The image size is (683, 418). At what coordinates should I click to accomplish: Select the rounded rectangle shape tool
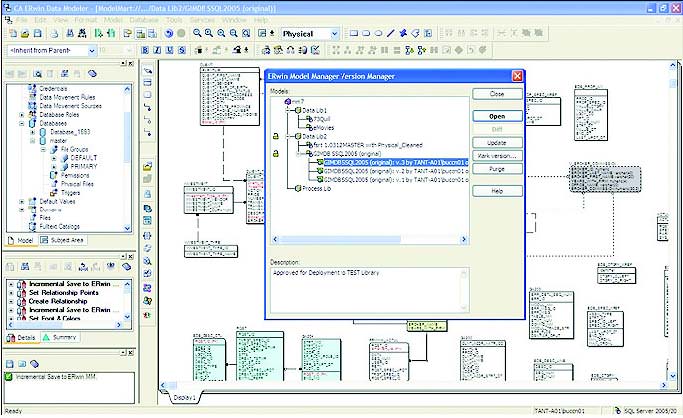(x=366, y=33)
